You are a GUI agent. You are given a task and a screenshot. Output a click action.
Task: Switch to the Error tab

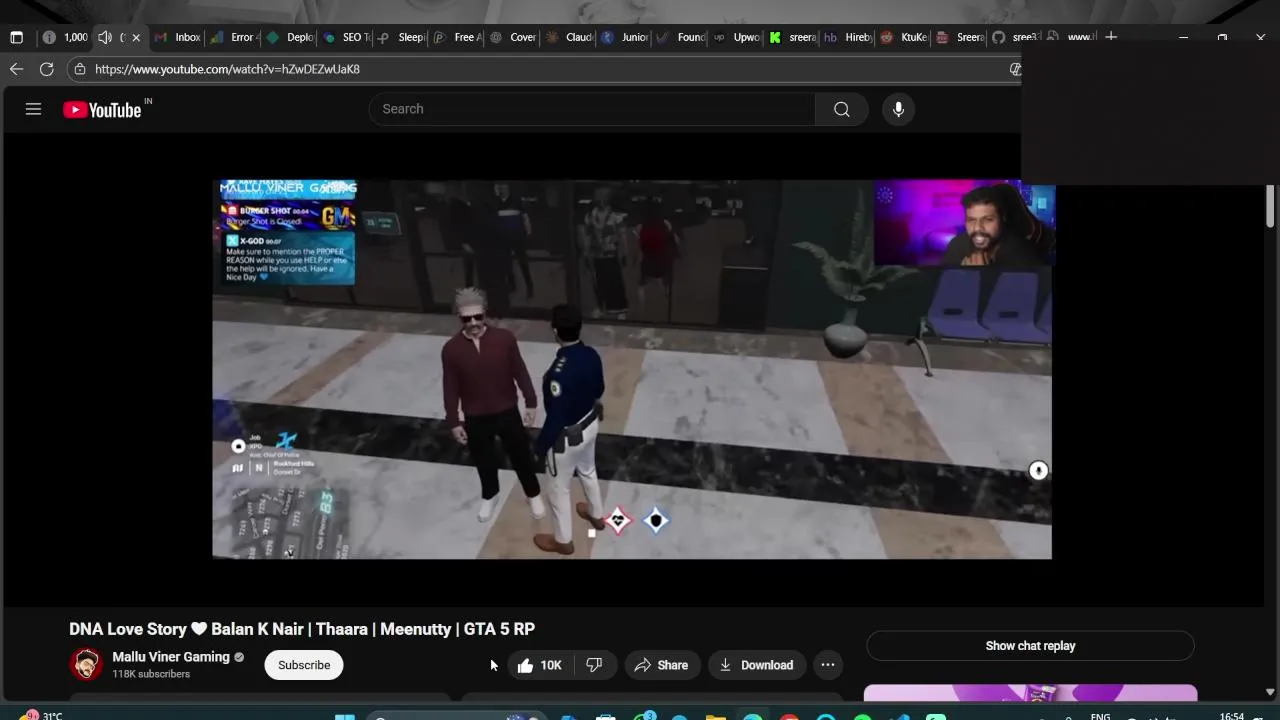(x=234, y=37)
